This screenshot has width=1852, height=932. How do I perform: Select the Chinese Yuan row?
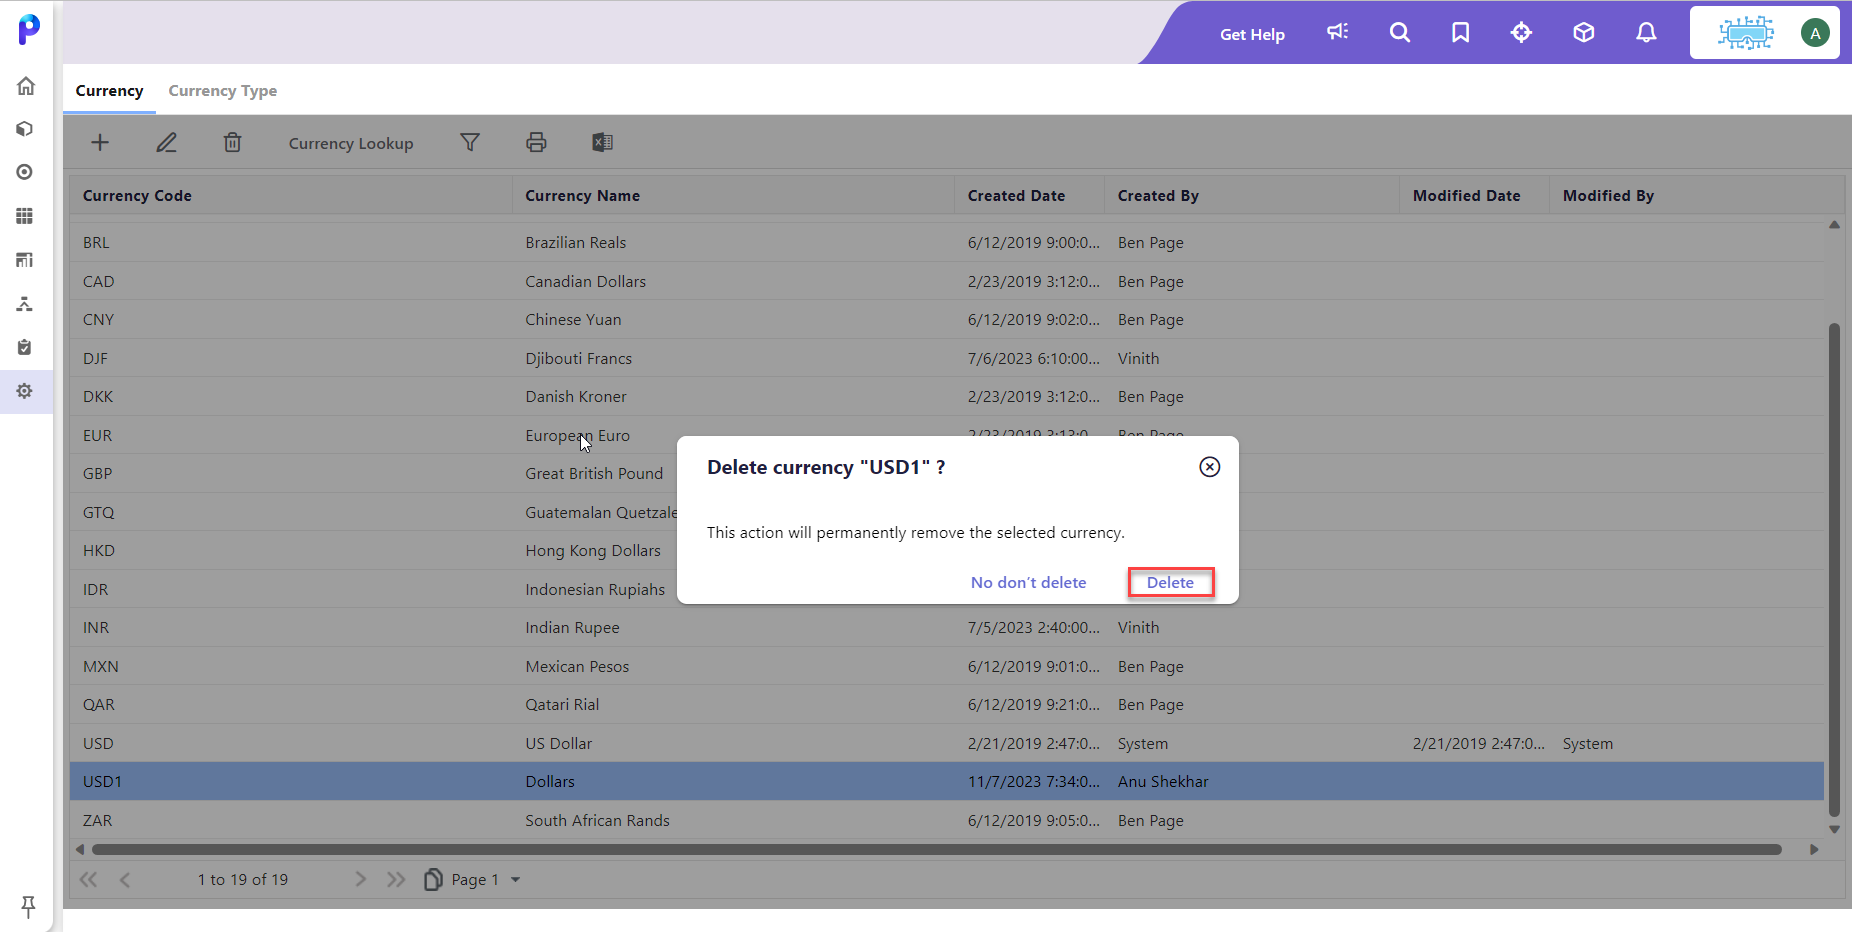tap(947, 319)
